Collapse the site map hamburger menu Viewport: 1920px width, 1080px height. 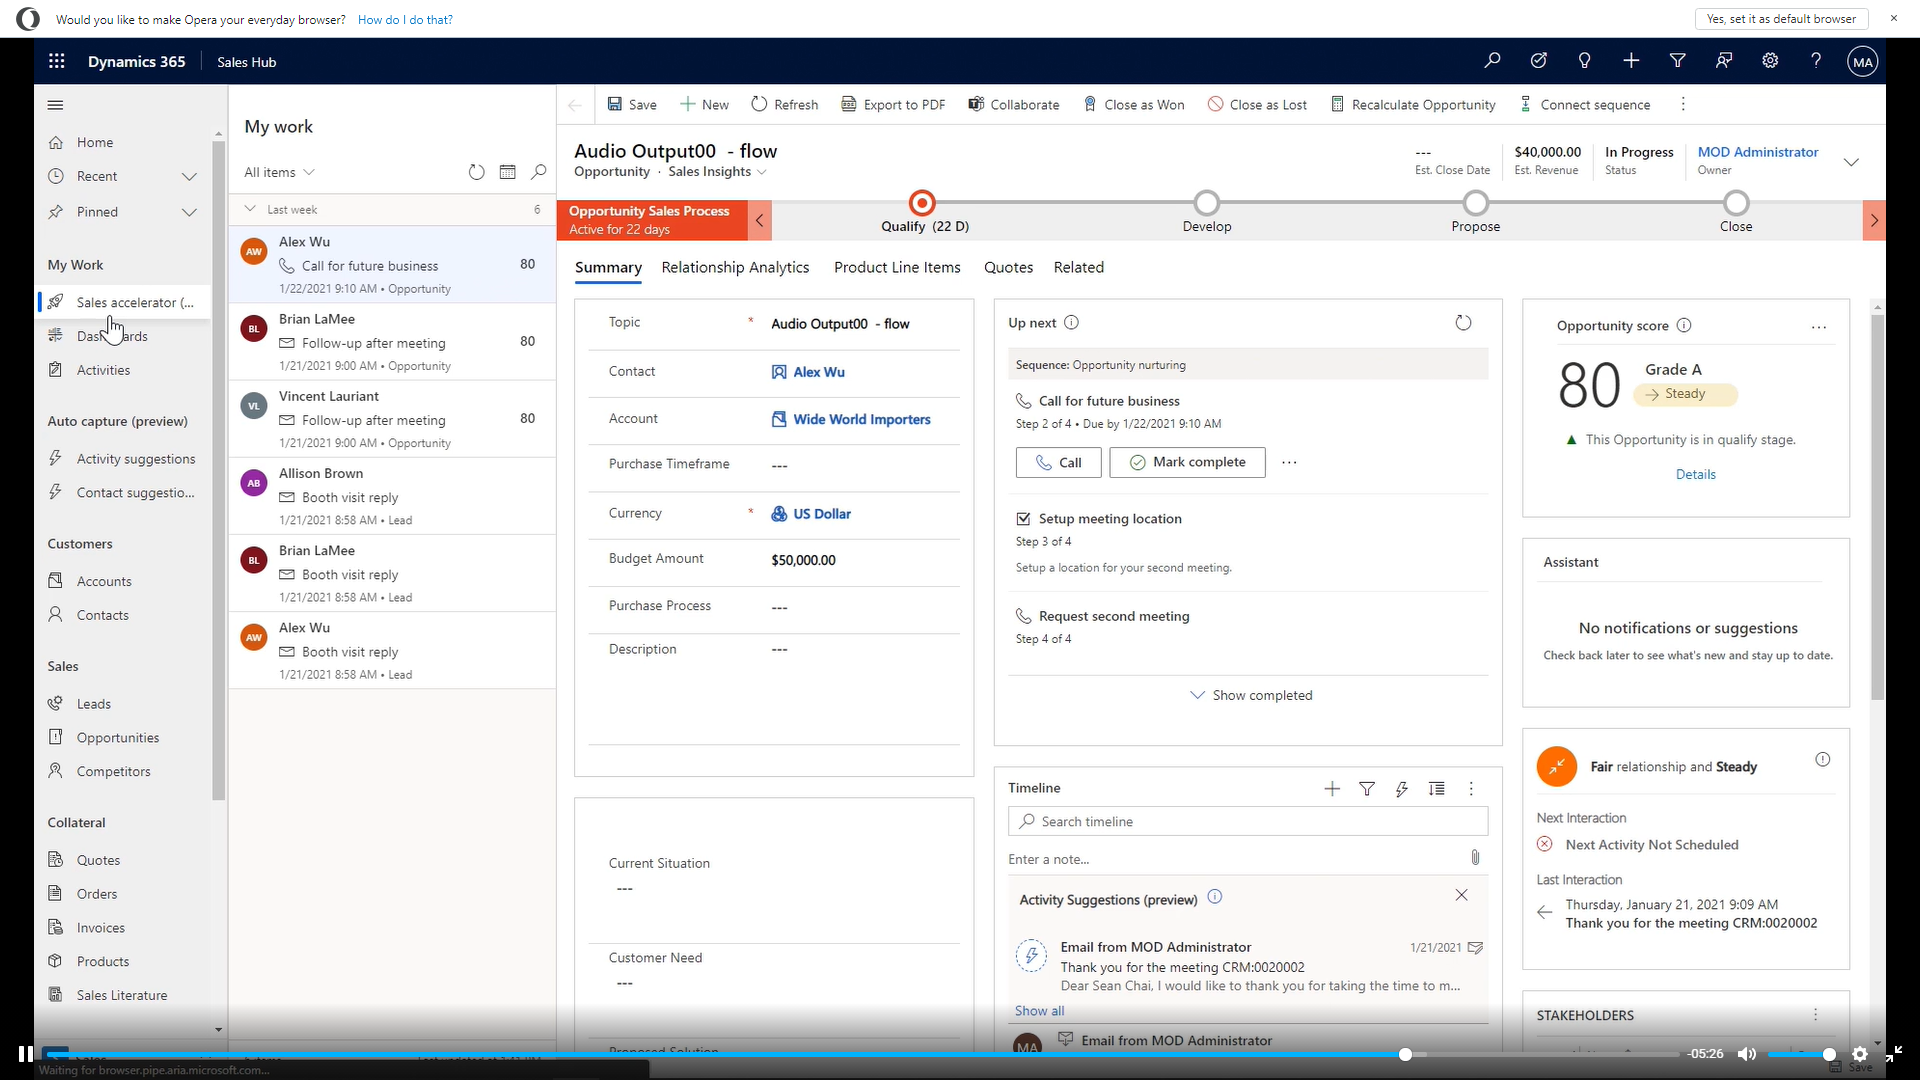point(56,105)
